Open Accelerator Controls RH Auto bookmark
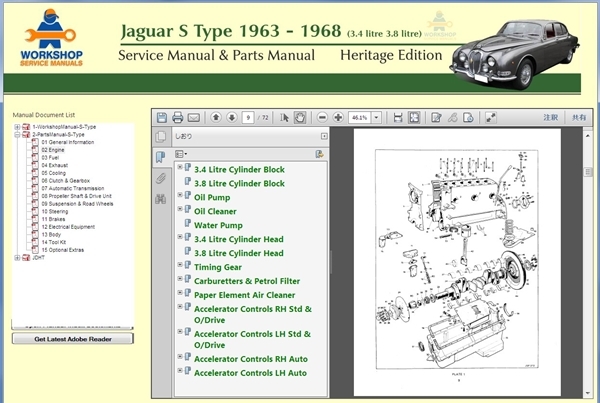Image resolution: width=600 pixels, height=403 pixels. [251, 359]
